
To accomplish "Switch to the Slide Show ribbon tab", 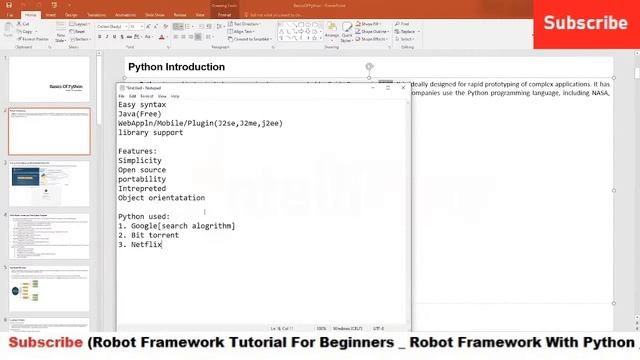I will click(x=155, y=15).
